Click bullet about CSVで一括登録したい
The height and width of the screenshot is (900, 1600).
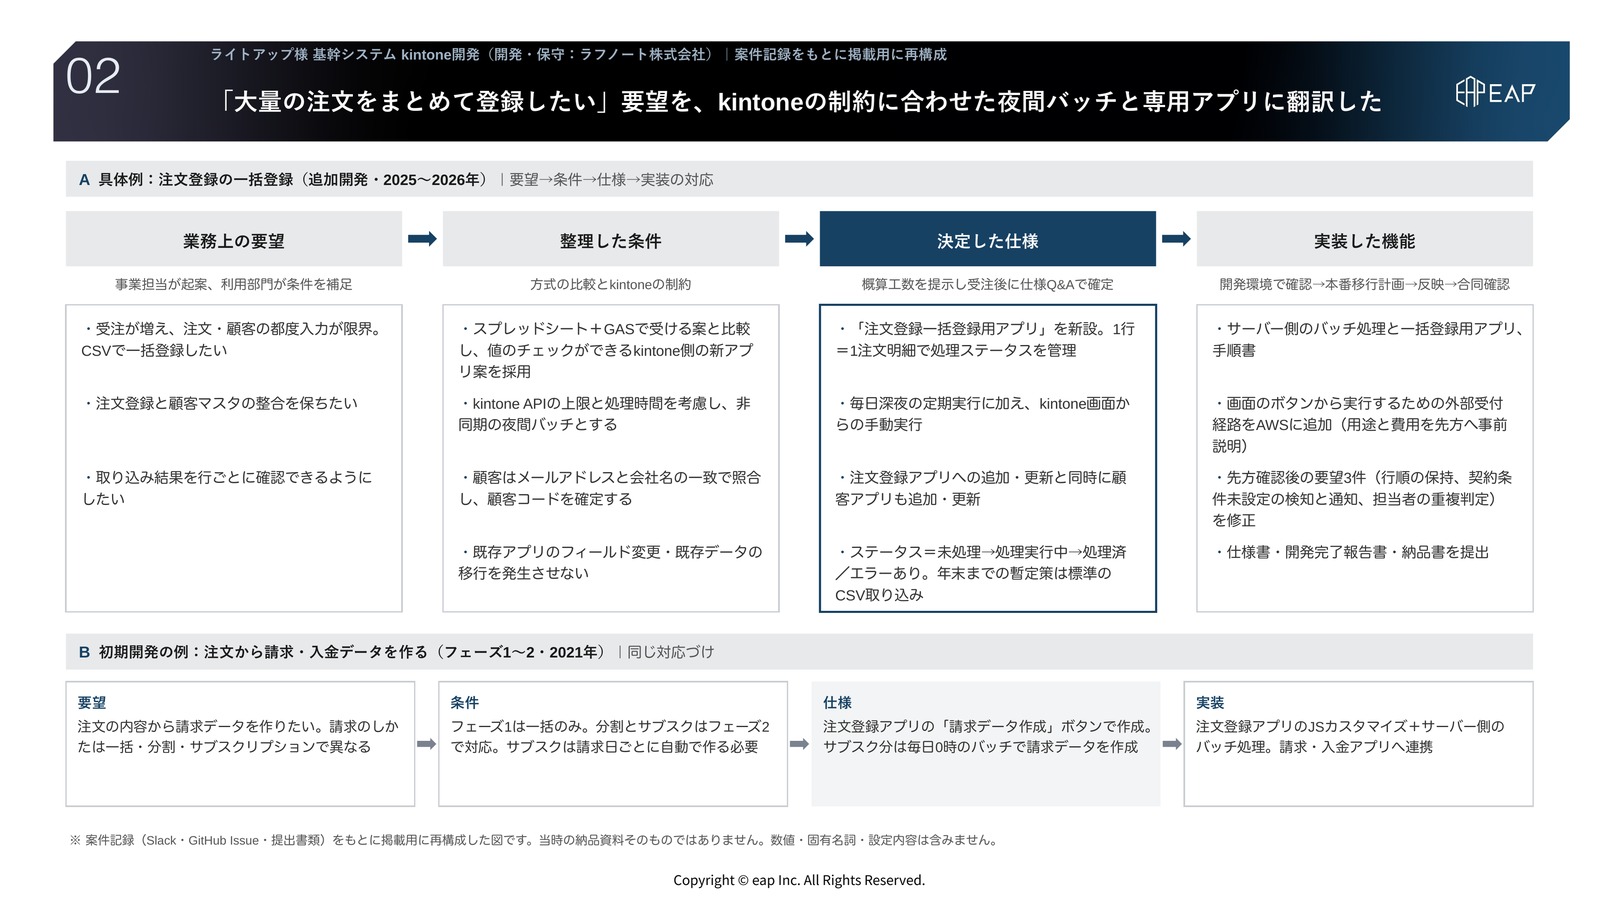coord(232,339)
